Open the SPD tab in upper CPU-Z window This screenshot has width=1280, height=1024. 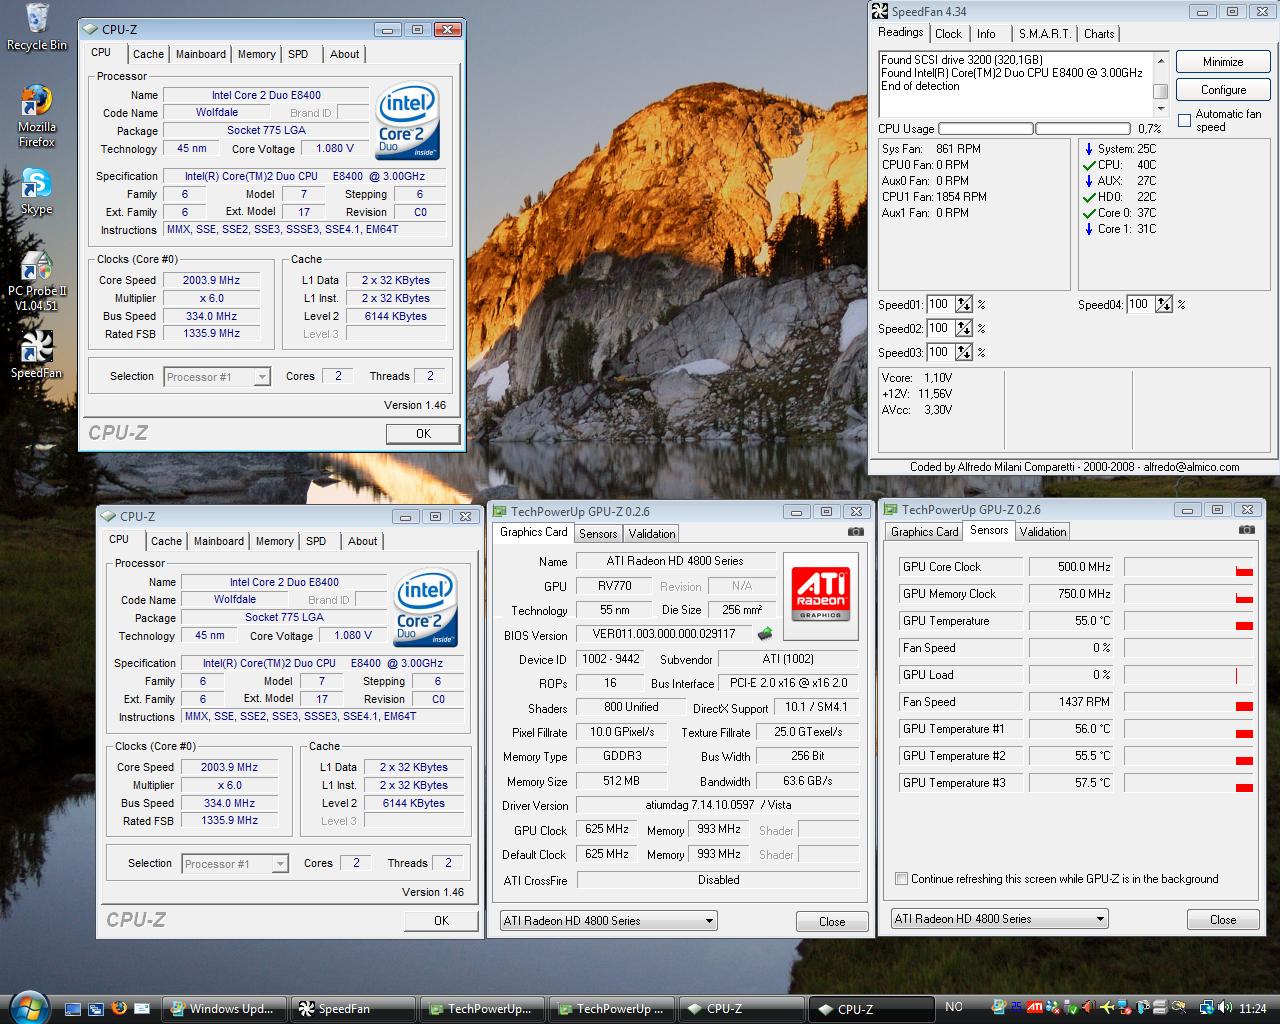point(298,55)
